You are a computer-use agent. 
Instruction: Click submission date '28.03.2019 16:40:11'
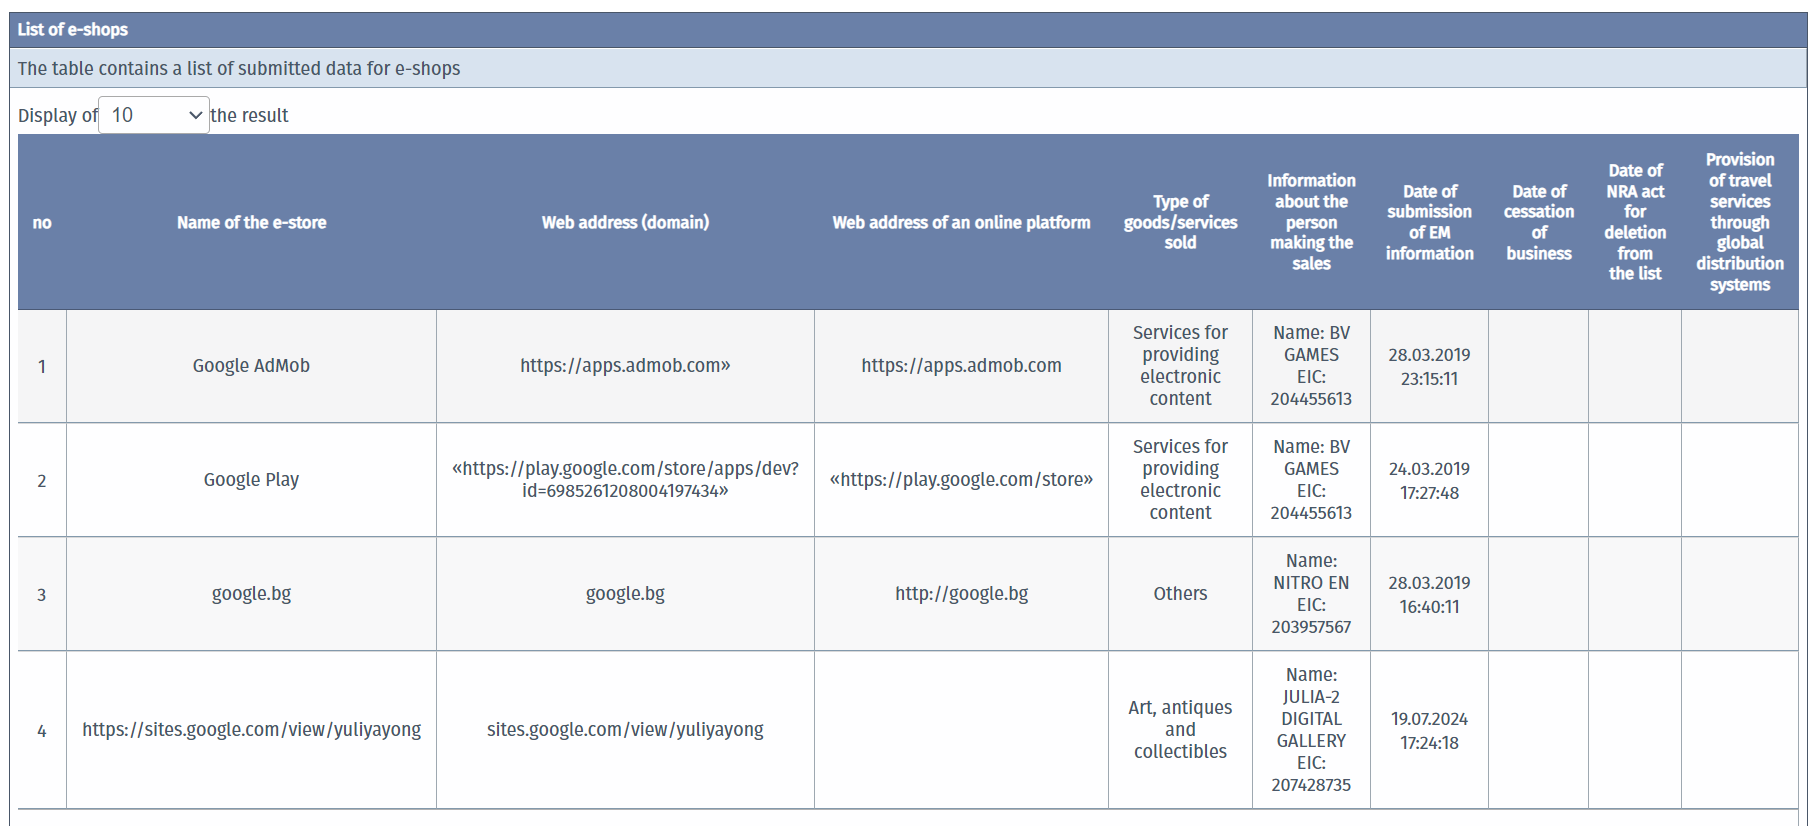pyautogui.click(x=1429, y=595)
